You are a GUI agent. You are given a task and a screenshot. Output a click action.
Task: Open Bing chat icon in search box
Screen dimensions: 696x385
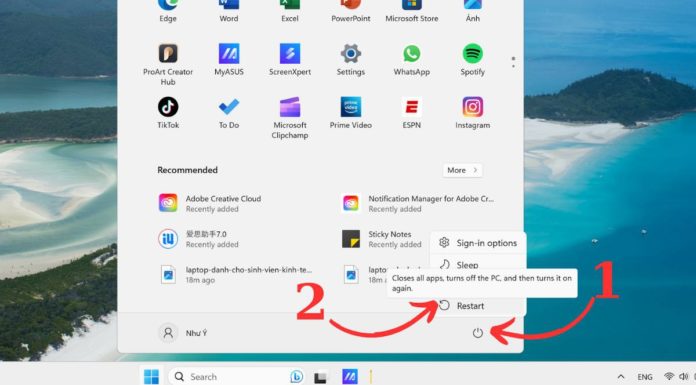click(297, 377)
